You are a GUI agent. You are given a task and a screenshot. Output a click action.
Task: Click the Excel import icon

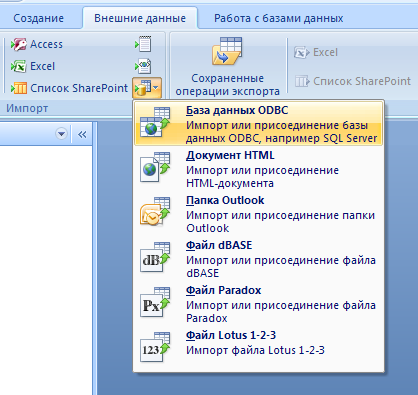pos(18,66)
